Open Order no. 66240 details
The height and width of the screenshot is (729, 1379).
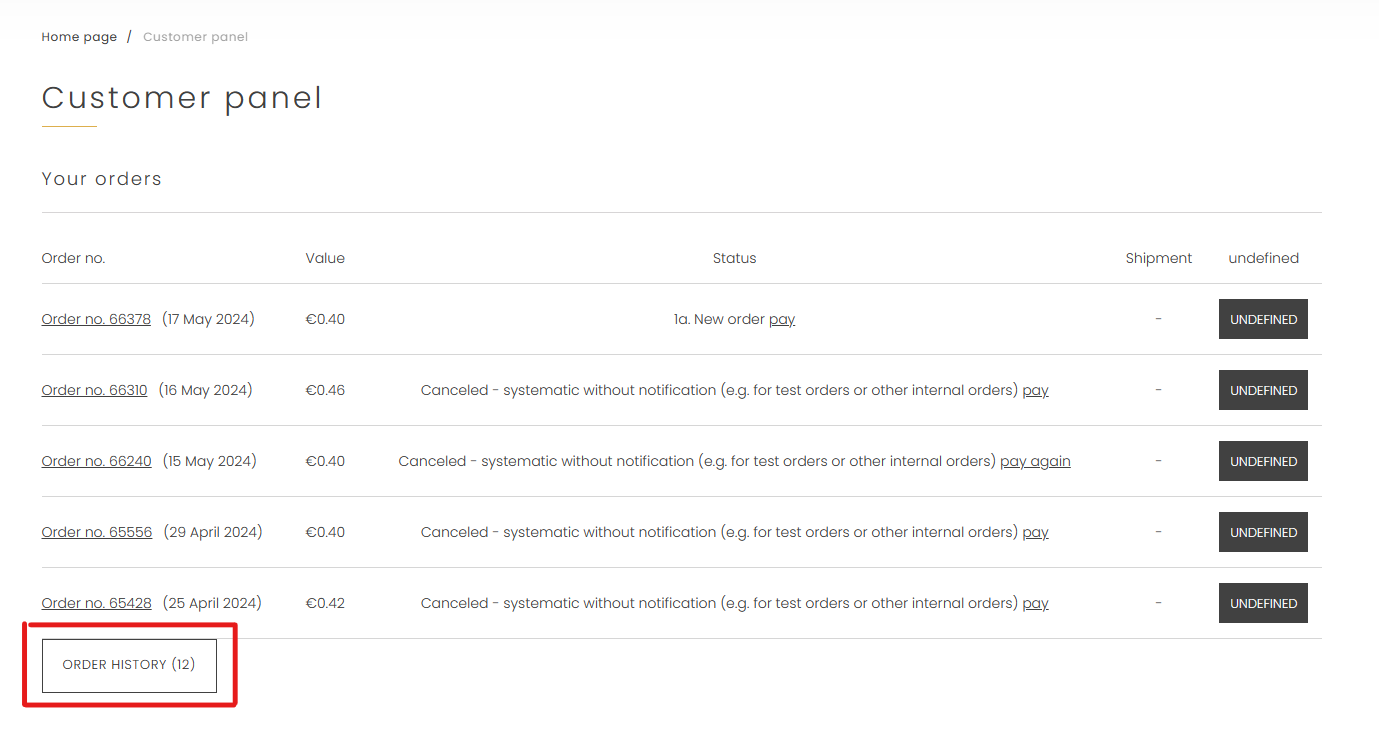(x=96, y=461)
